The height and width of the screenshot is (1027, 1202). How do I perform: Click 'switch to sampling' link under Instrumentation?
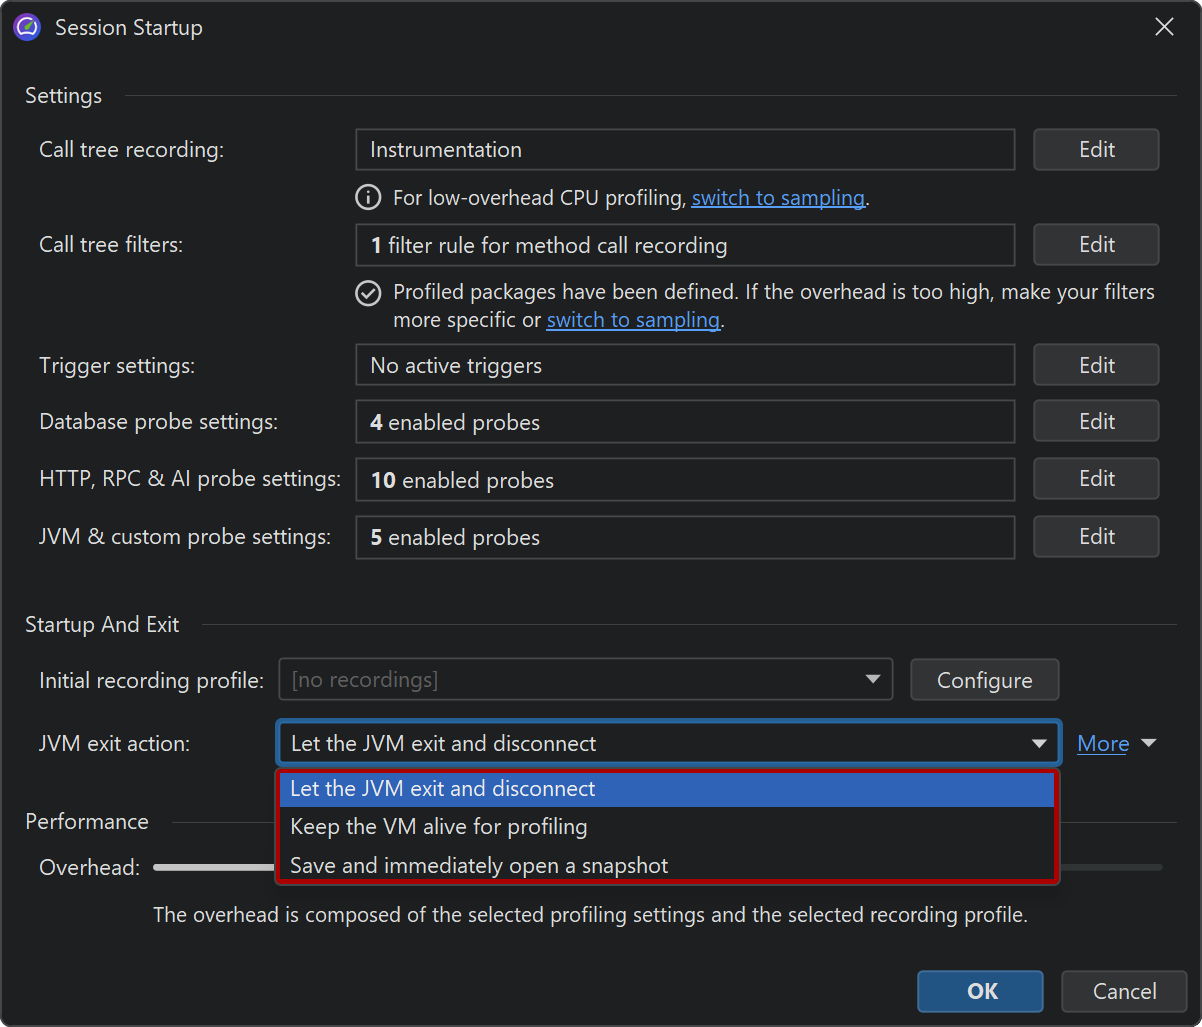(777, 198)
